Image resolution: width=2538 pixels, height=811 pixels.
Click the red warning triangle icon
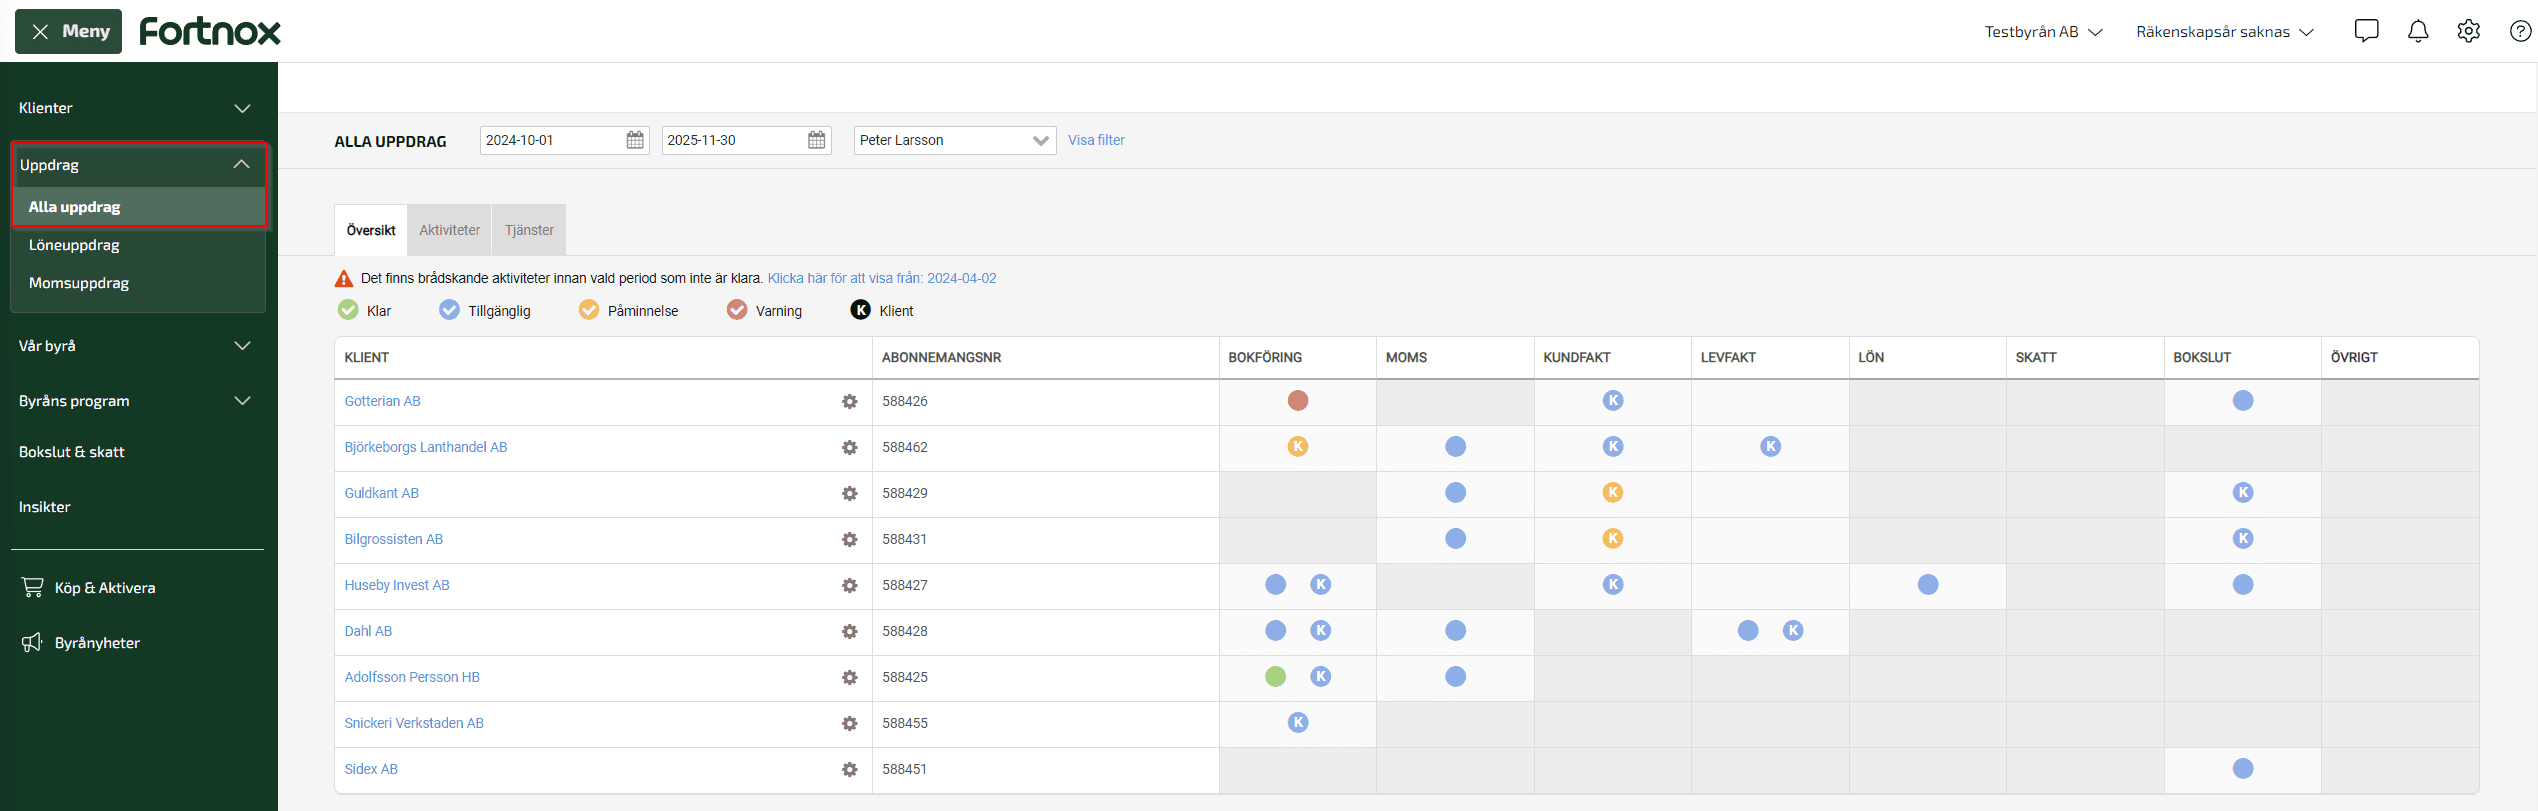[x=344, y=278]
